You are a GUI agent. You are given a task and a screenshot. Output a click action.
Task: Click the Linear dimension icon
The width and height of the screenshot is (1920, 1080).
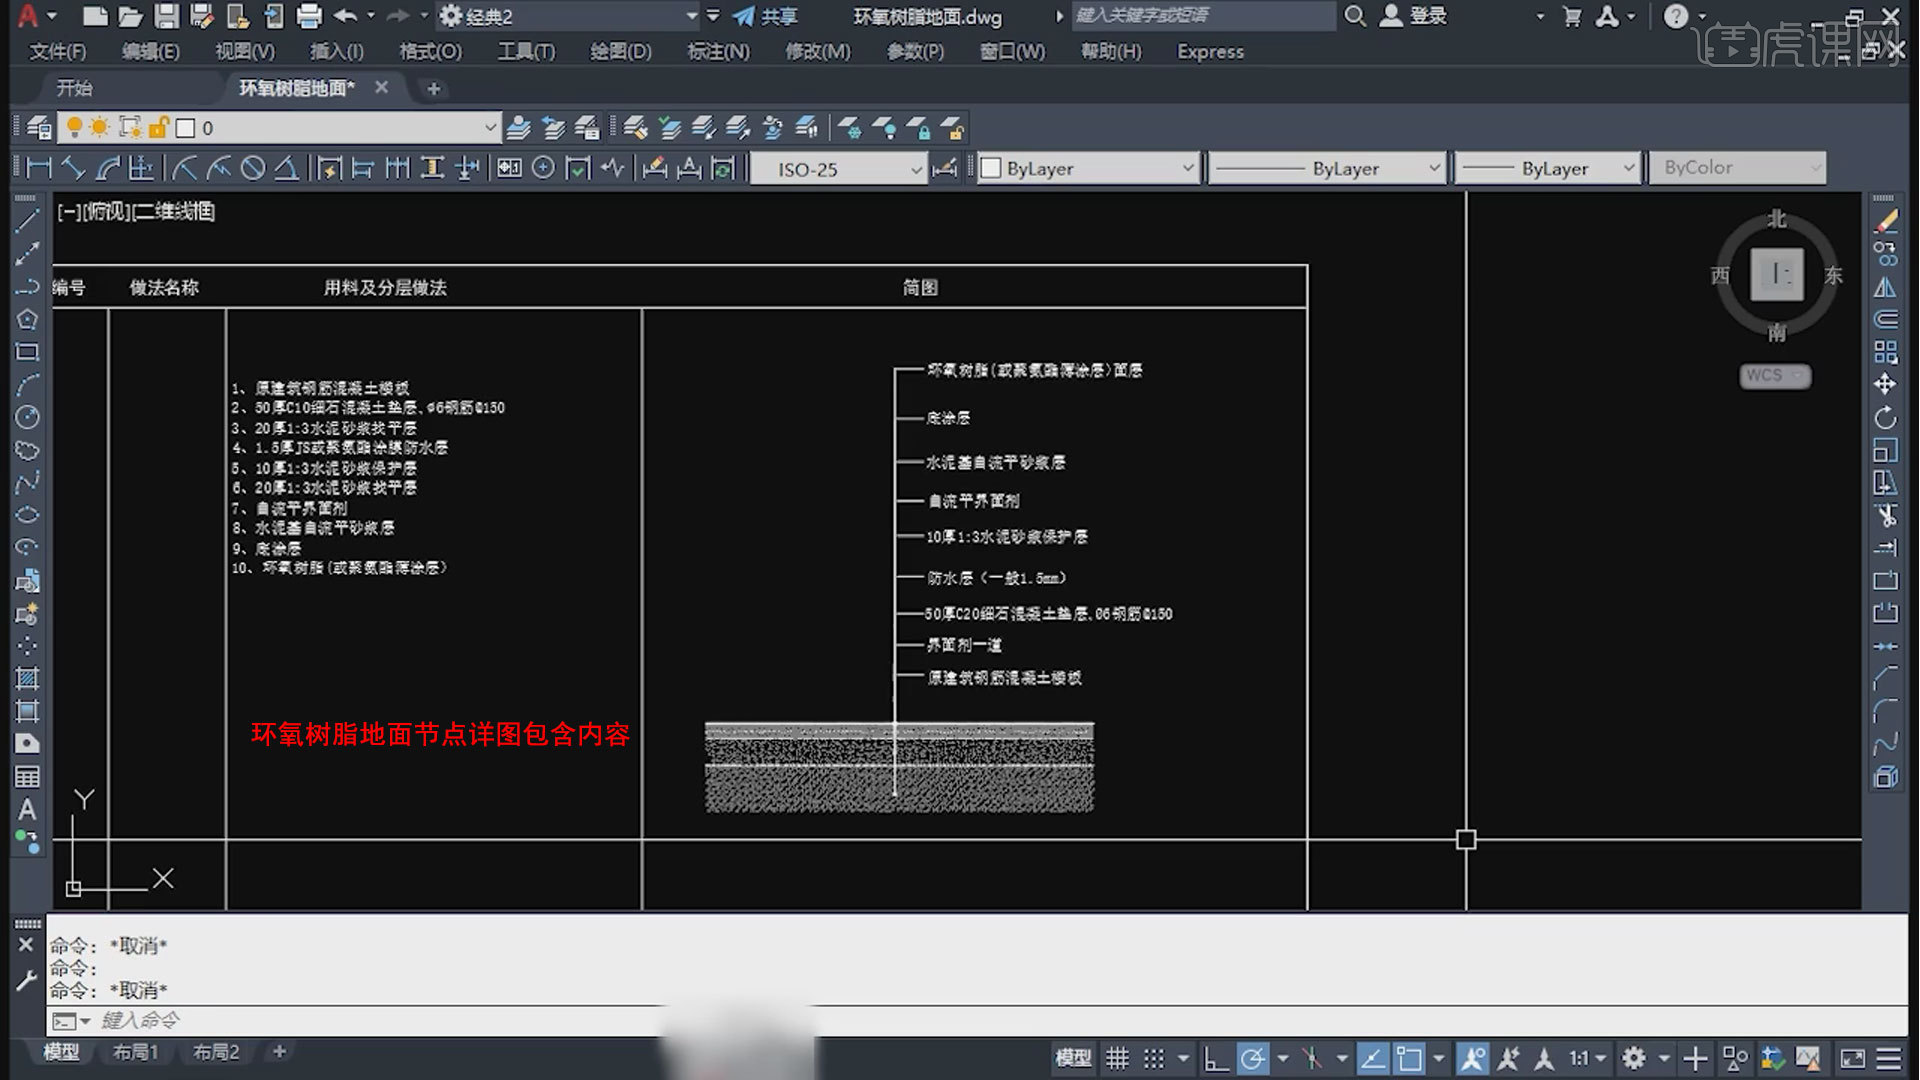[x=39, y=168]
